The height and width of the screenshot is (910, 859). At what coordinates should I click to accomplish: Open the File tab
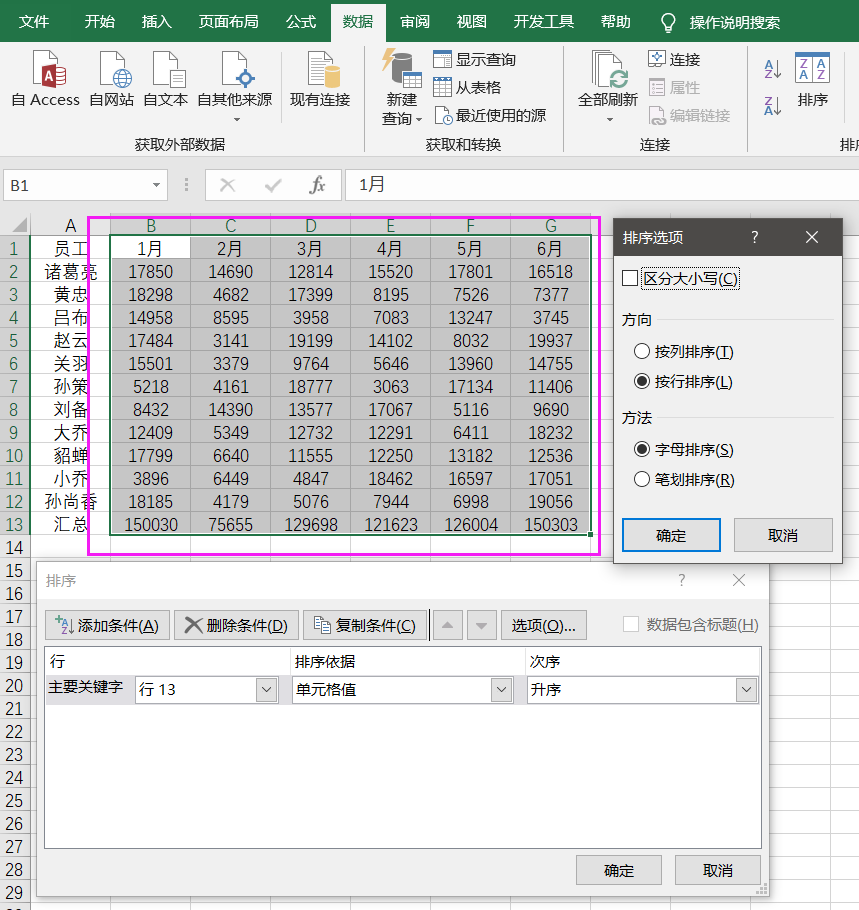tap(34, 22)
